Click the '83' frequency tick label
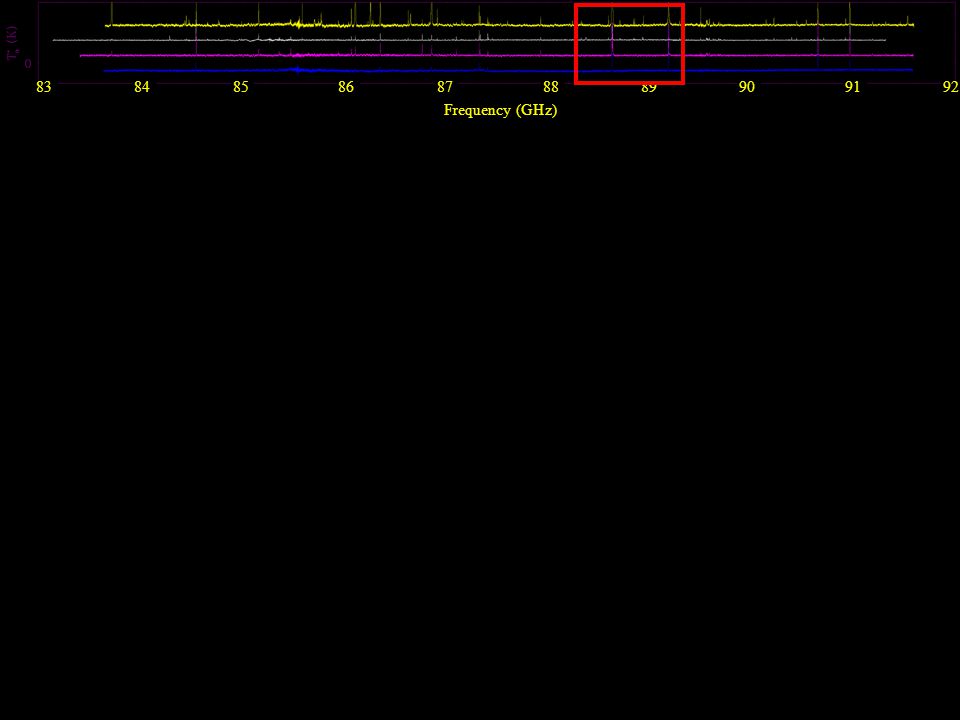This screenshot has width=960, height=720. (43, 87)
